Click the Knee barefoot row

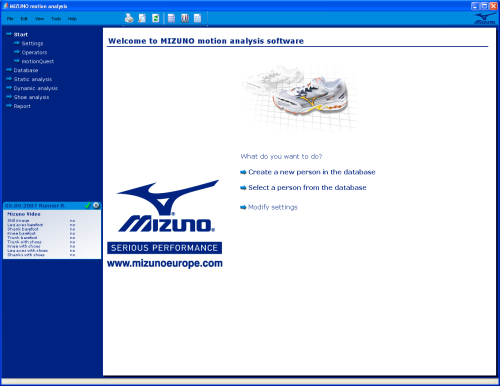tap(41, 233)
